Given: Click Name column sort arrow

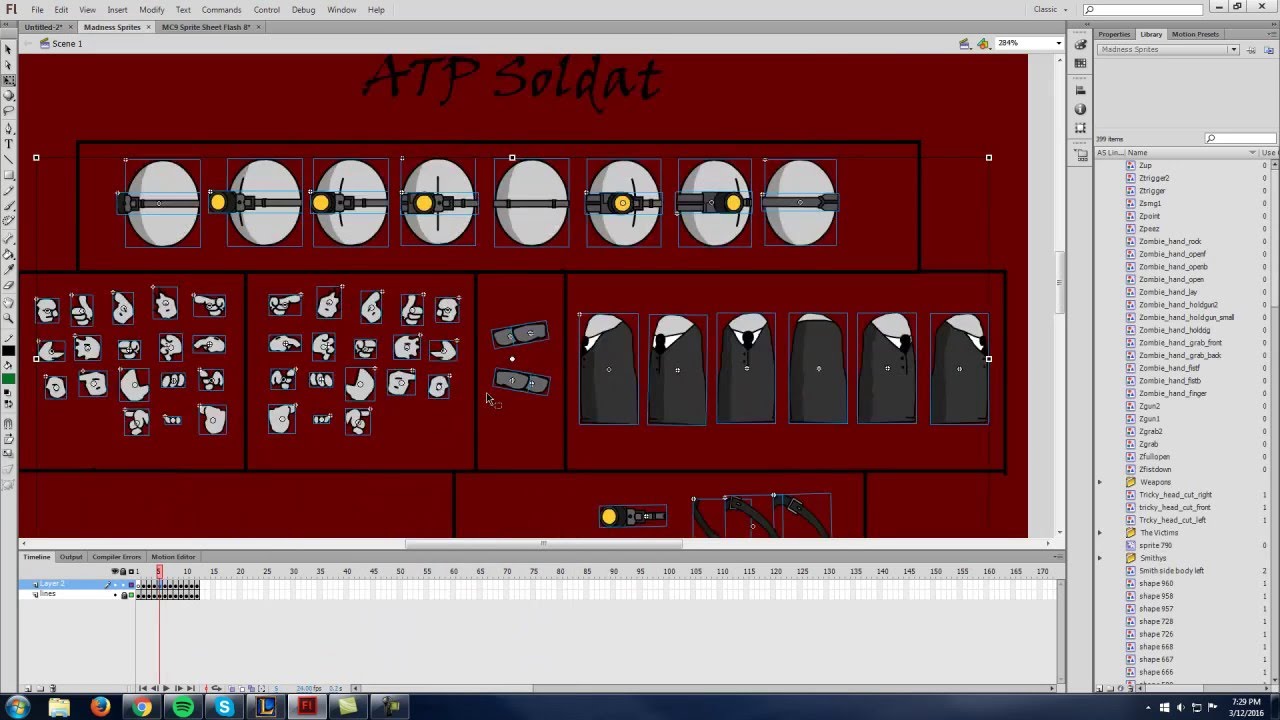Looking at the screenshot, I should coord(1252,153).
